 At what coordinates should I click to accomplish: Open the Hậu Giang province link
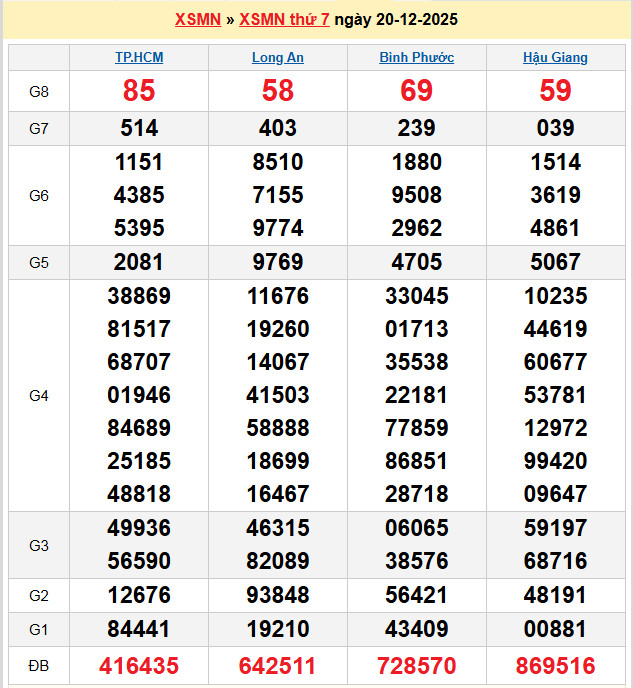click(x=555, y=58)
